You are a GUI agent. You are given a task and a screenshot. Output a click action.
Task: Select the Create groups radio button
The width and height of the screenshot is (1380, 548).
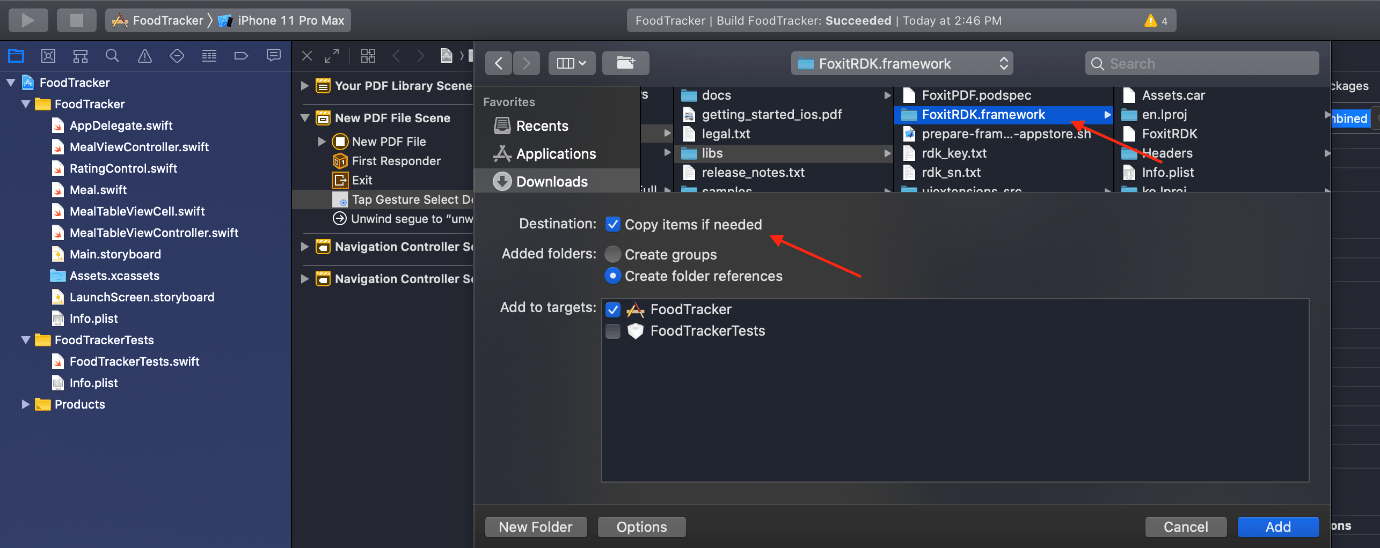pyautogui.click(x=613, y=255)
